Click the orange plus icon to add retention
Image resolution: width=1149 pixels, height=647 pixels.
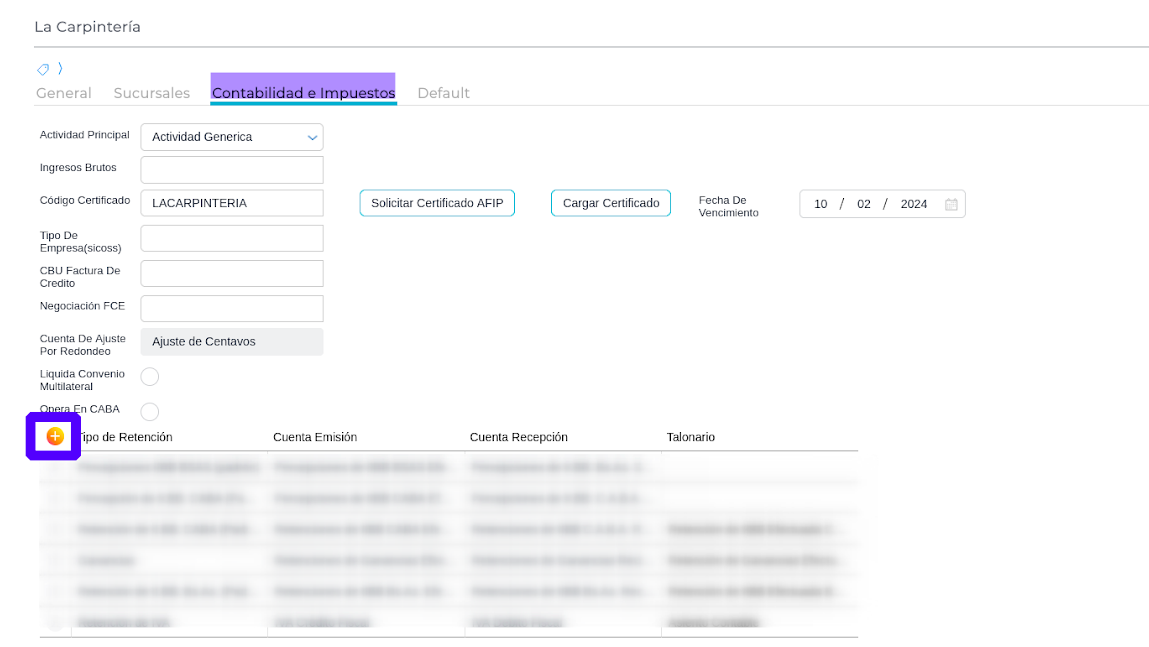tap(55, 436)
